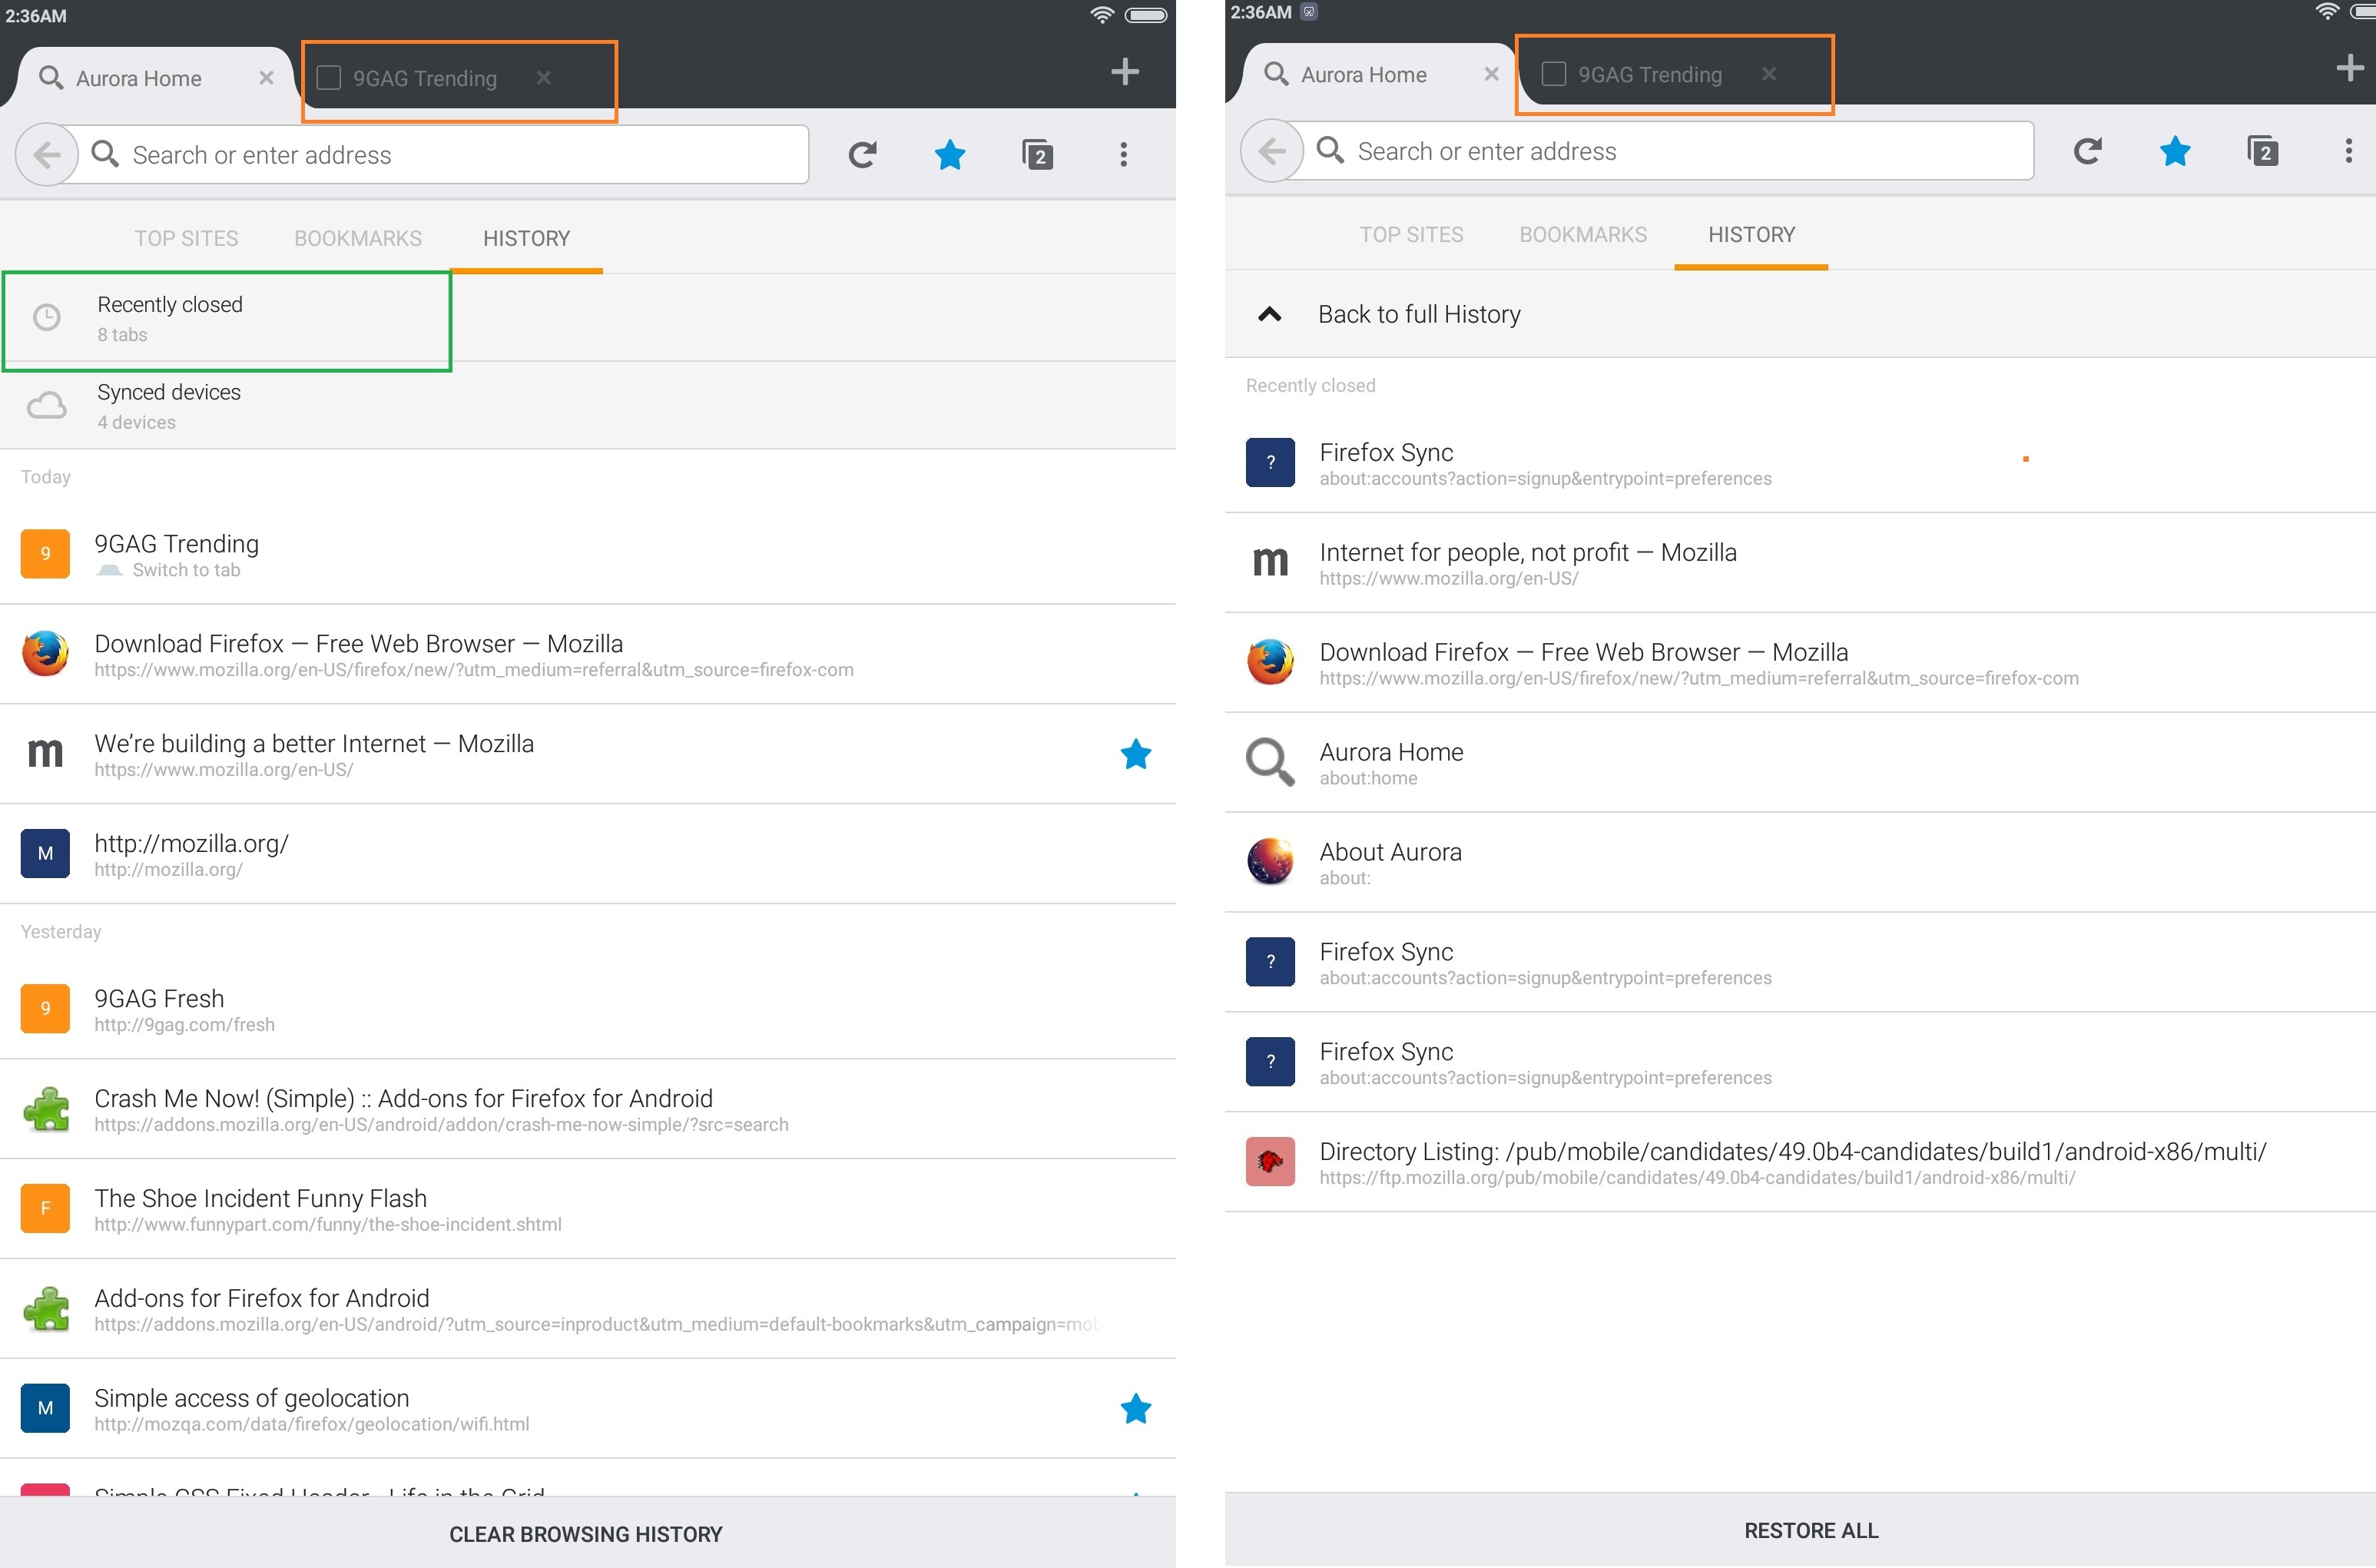Open TOP SITES panel in right browser
This screenshot has width=2376, height=1568.
tap(1411, 234)
